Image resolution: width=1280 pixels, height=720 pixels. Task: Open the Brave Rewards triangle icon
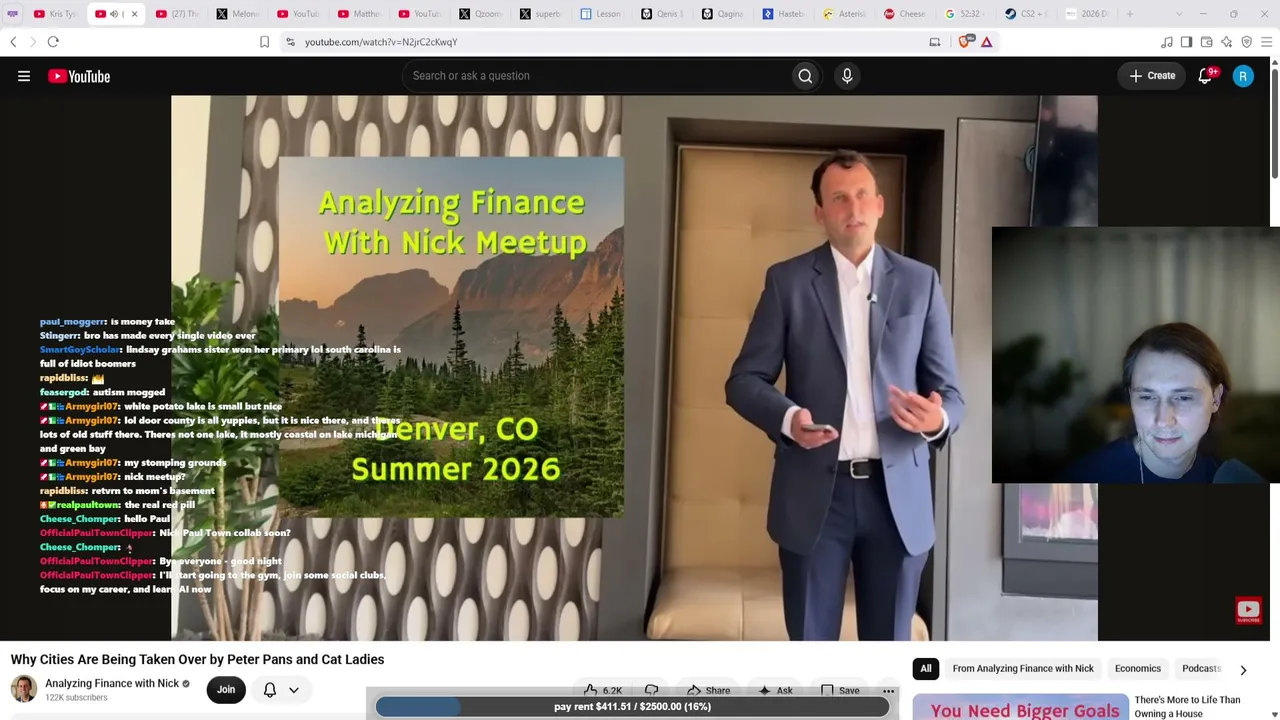[986, 42]
